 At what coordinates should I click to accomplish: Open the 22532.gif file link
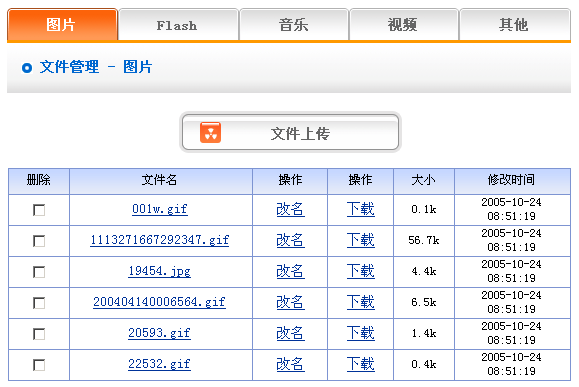coord(160,364)
